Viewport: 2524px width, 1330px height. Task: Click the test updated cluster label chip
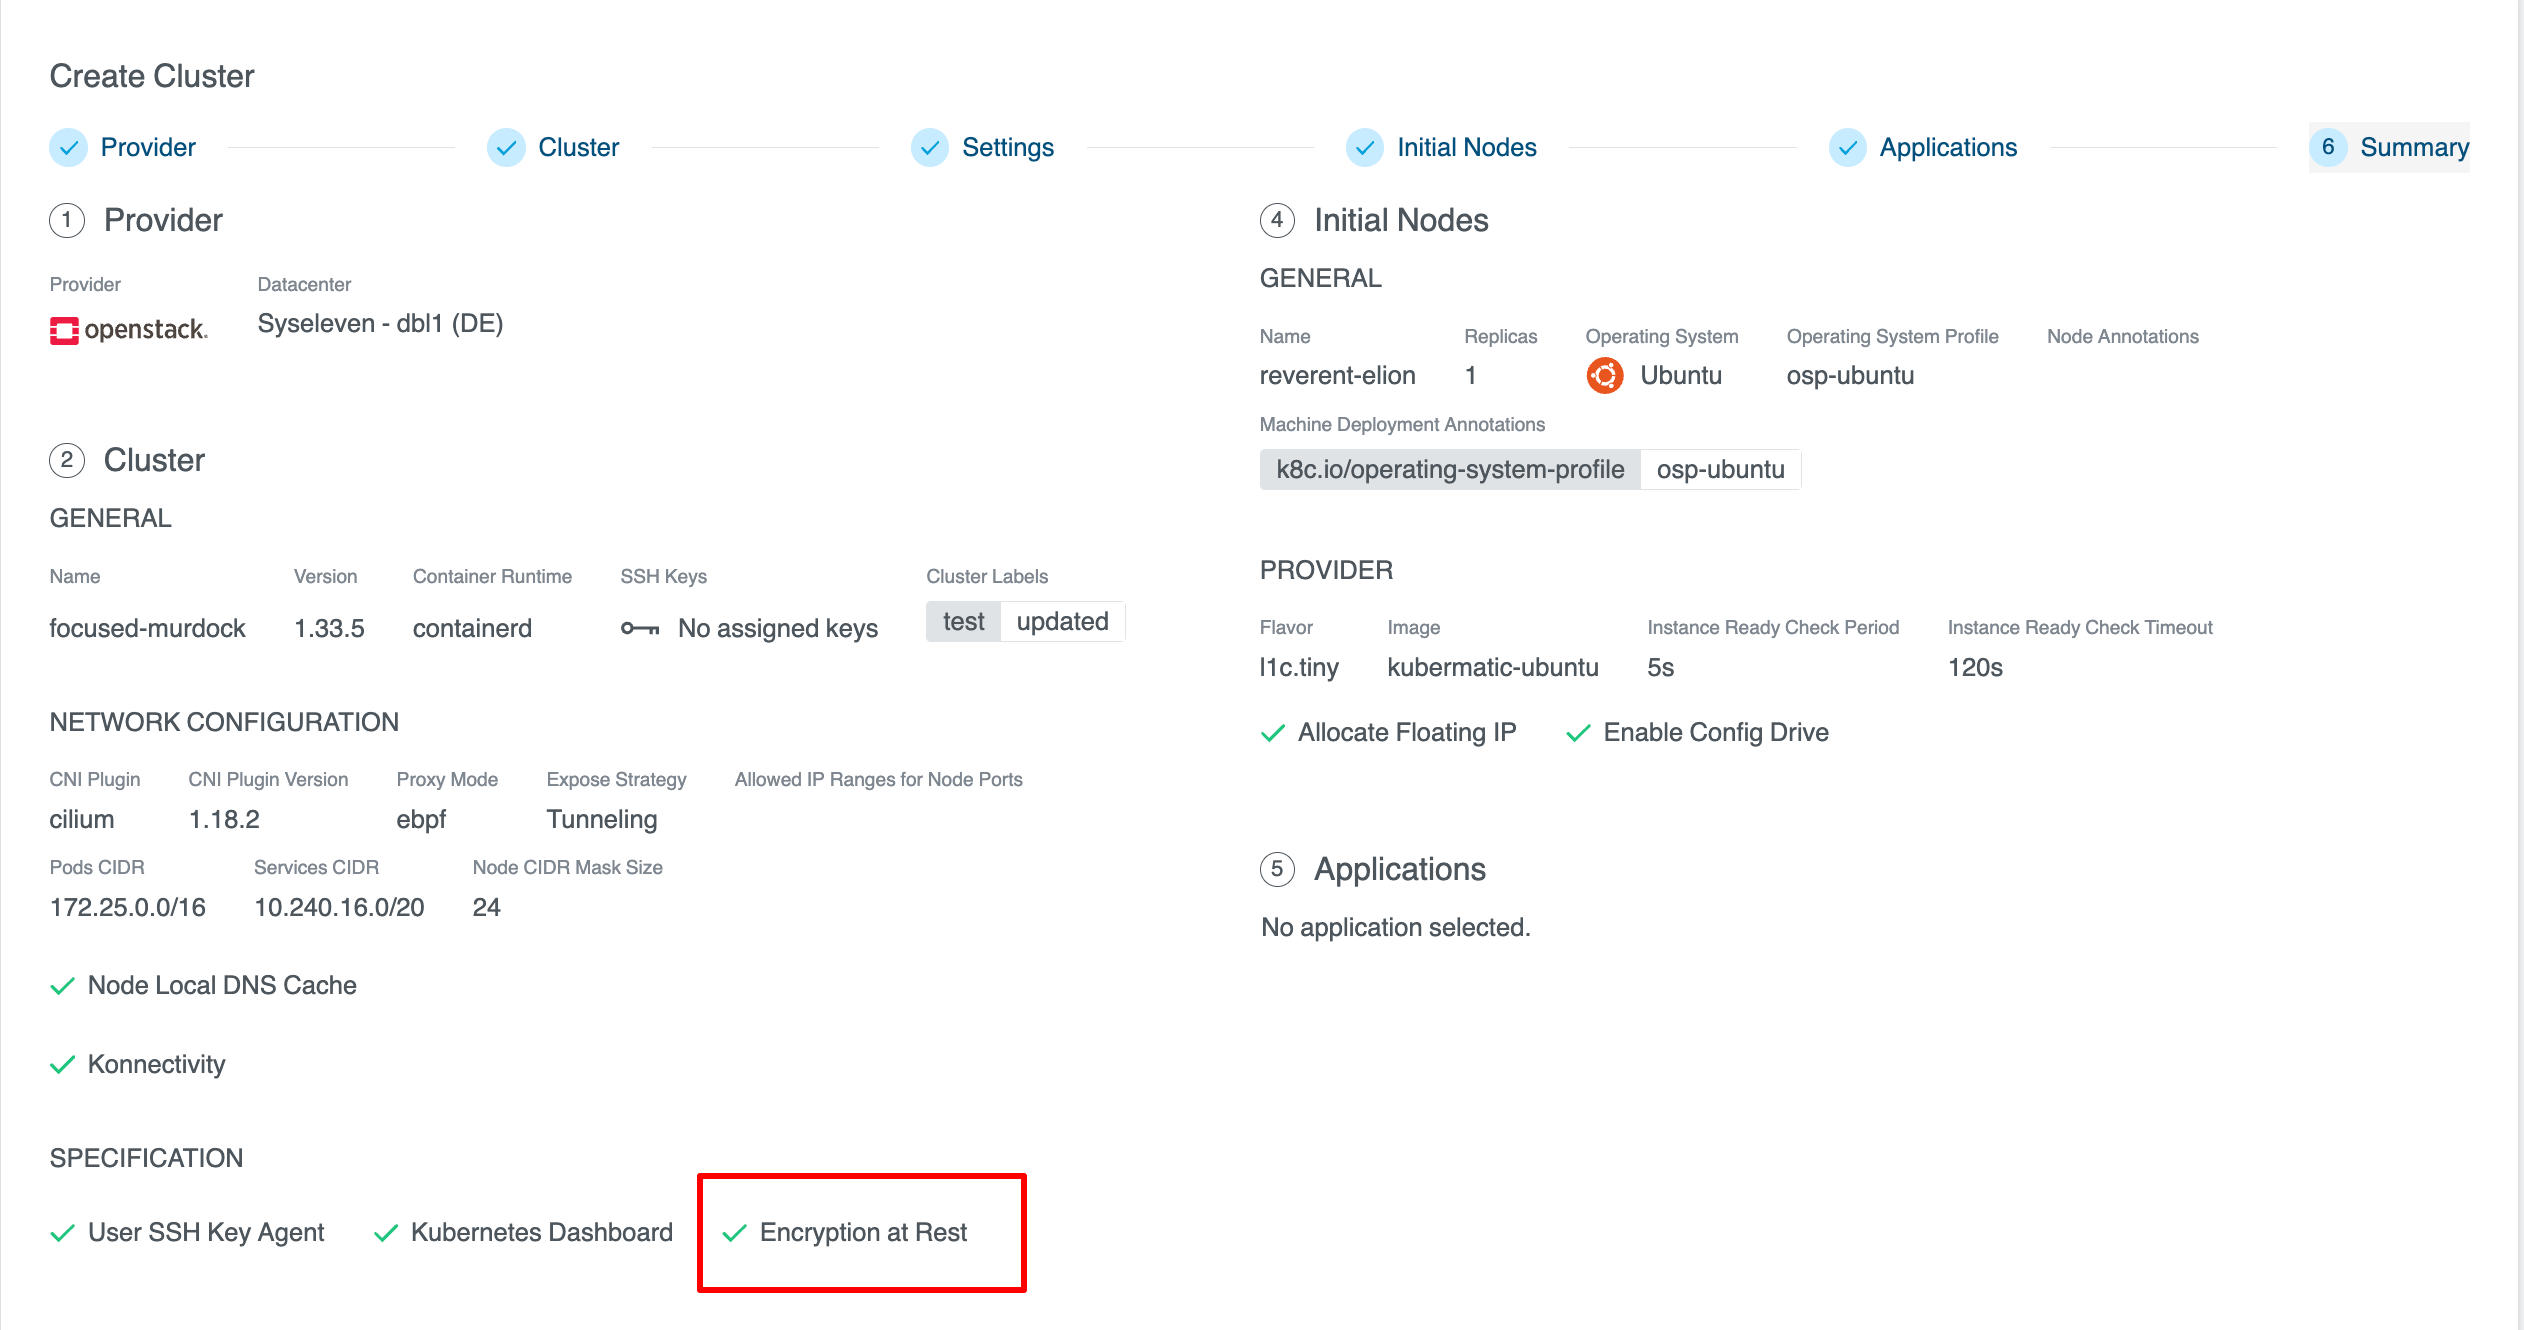click(1024, 621)
